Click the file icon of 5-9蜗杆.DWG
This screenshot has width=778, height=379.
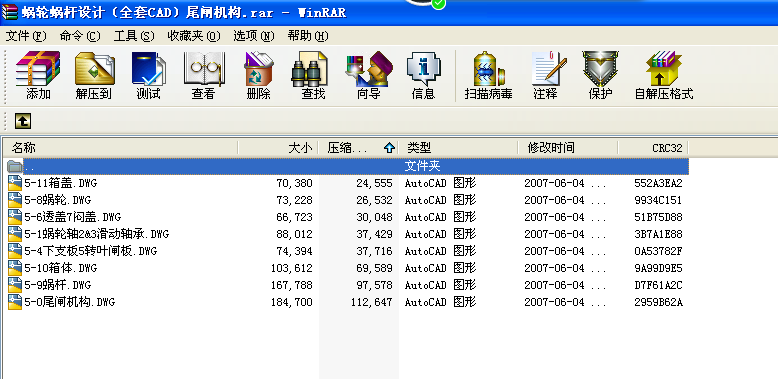(15, 285)
